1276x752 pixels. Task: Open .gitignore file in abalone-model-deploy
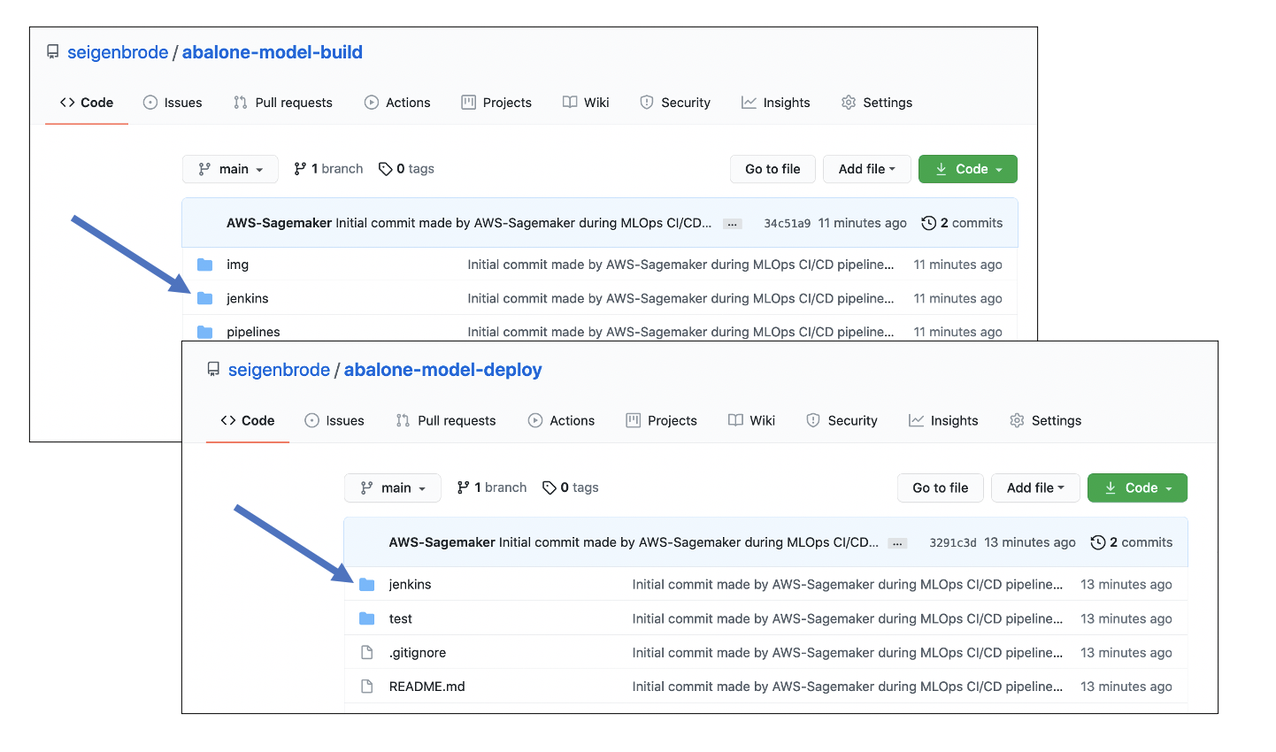click(x=418, y=653)
